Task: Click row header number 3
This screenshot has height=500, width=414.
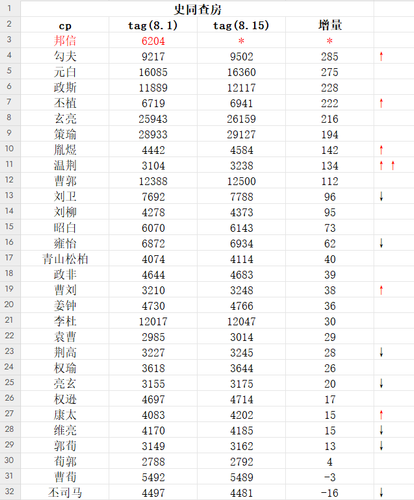Action: coord(9,39)
